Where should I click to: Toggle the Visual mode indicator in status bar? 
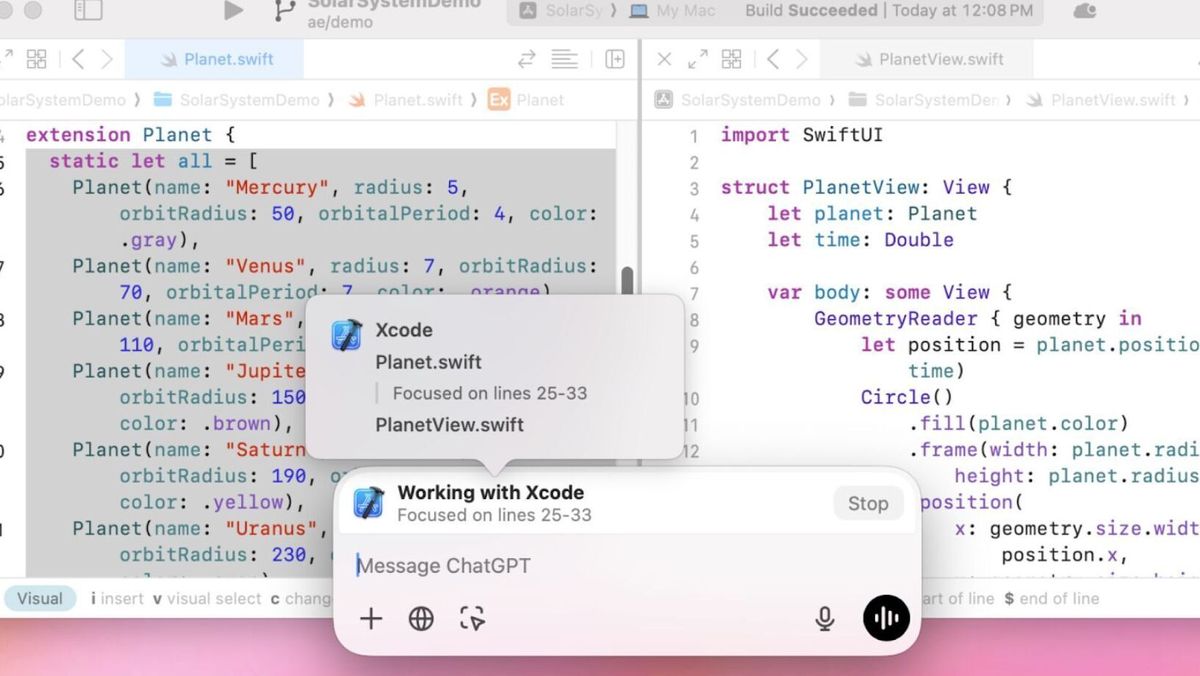(x=40, y=598)
